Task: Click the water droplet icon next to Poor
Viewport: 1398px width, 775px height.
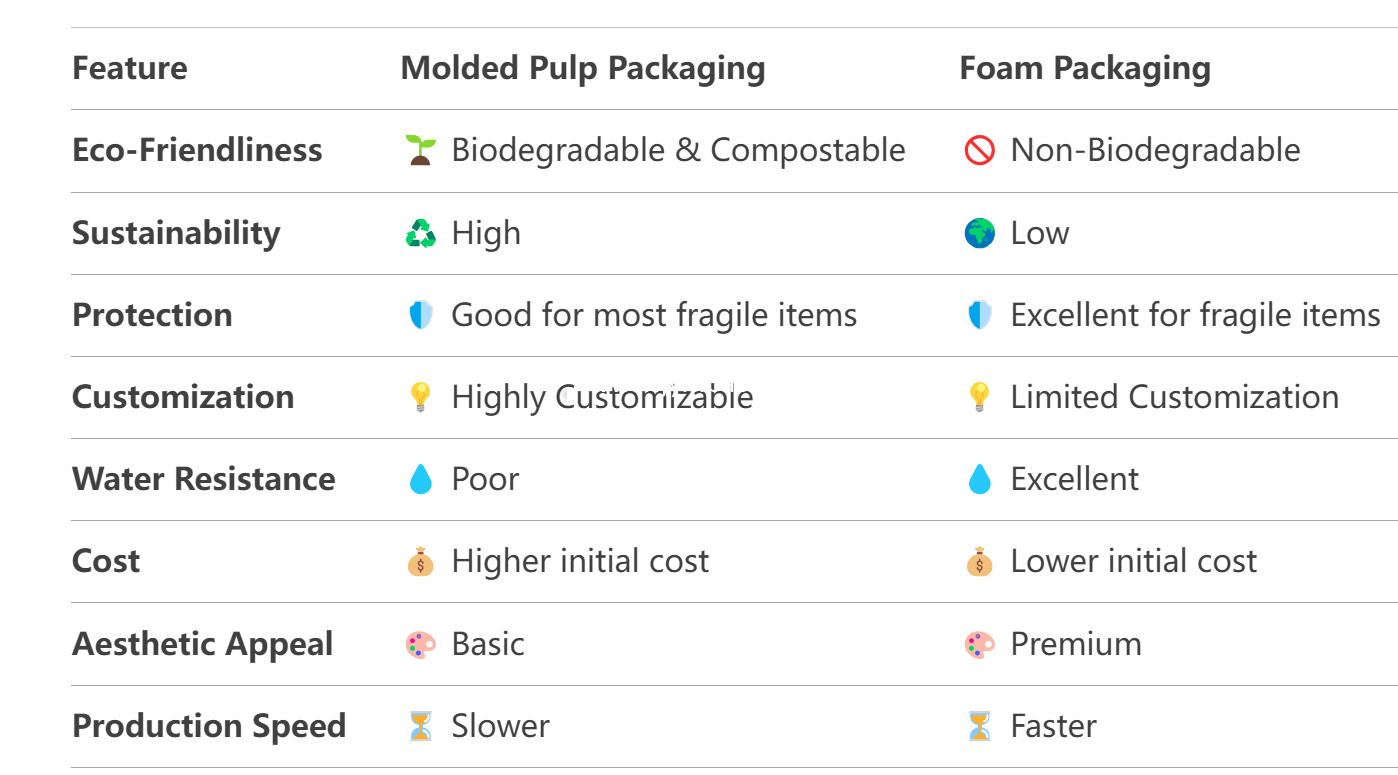Action: [421, 479]
